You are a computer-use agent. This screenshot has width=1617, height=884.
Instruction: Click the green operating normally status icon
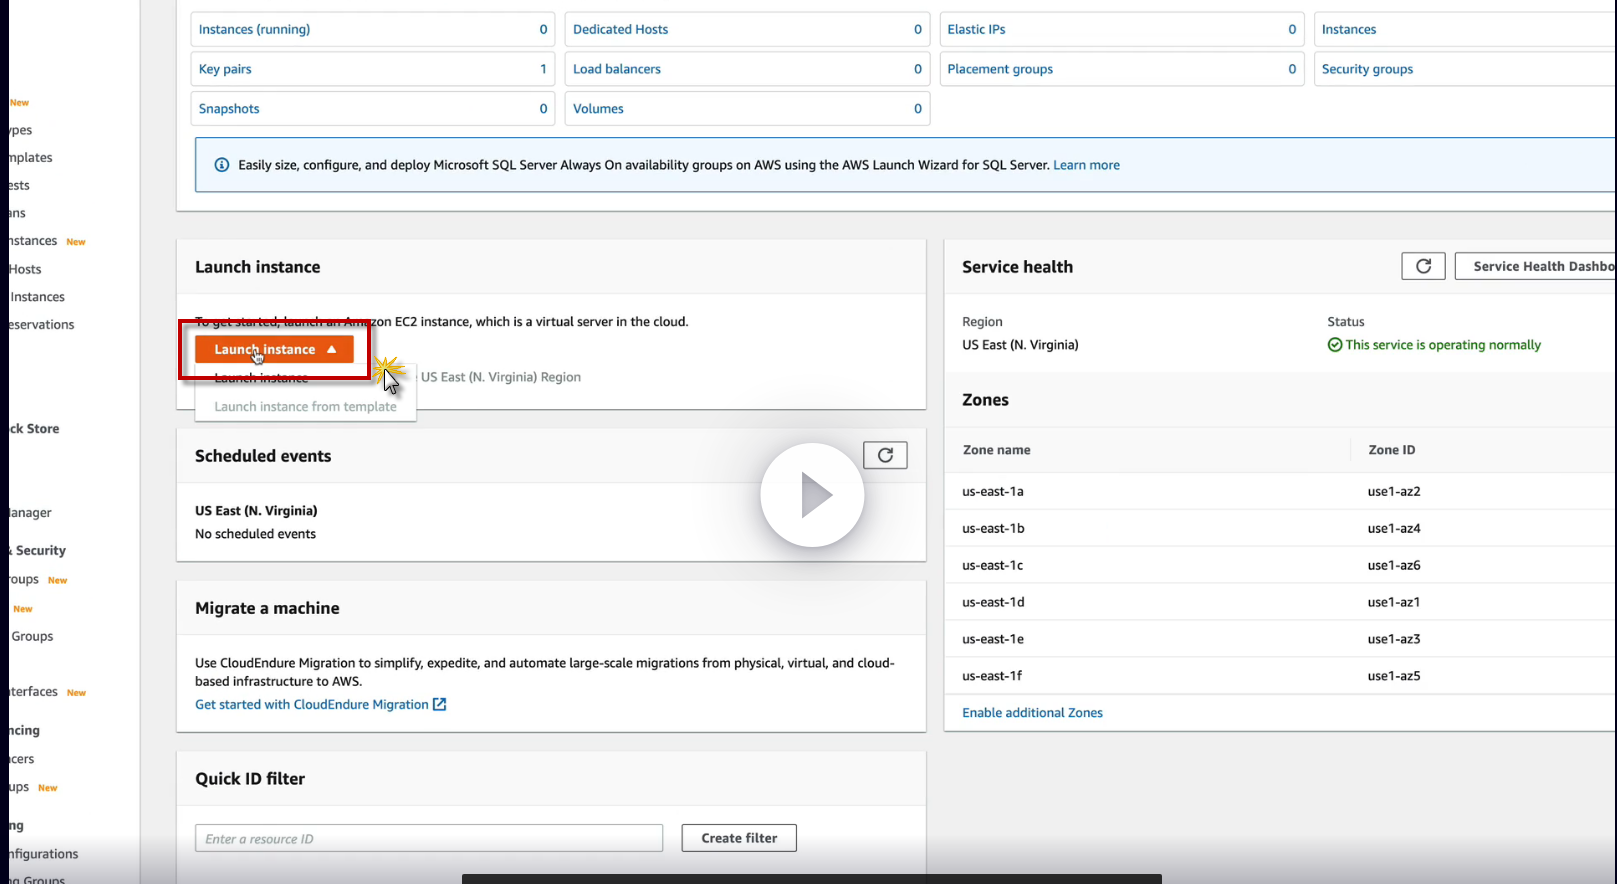pyautogui.click(x=1335, y=345)
